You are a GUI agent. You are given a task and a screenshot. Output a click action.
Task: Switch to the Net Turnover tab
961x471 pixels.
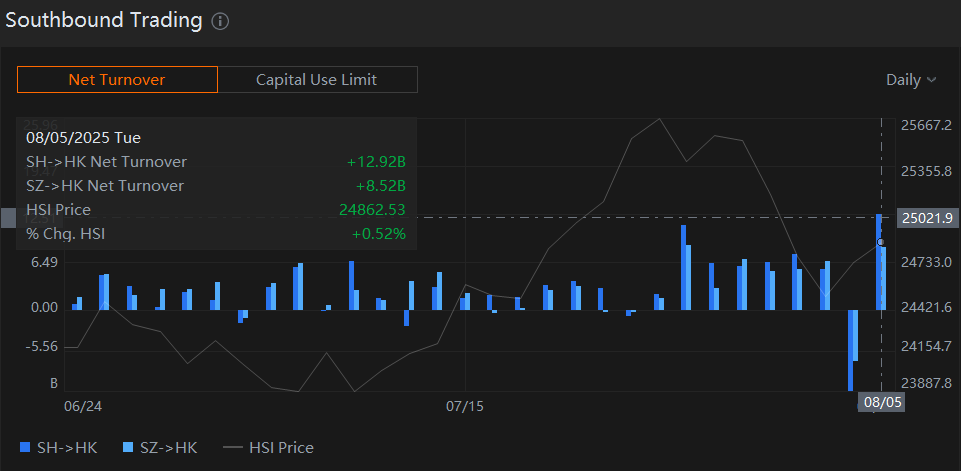click(x=117, y=80)
